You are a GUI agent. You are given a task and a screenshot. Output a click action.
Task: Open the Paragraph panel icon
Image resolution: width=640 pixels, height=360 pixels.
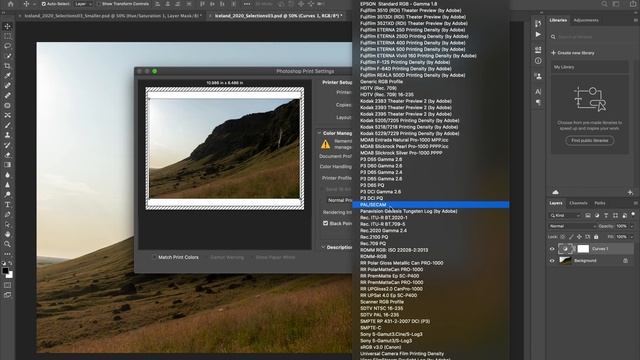pyautogui.click(x=538, y=102)
